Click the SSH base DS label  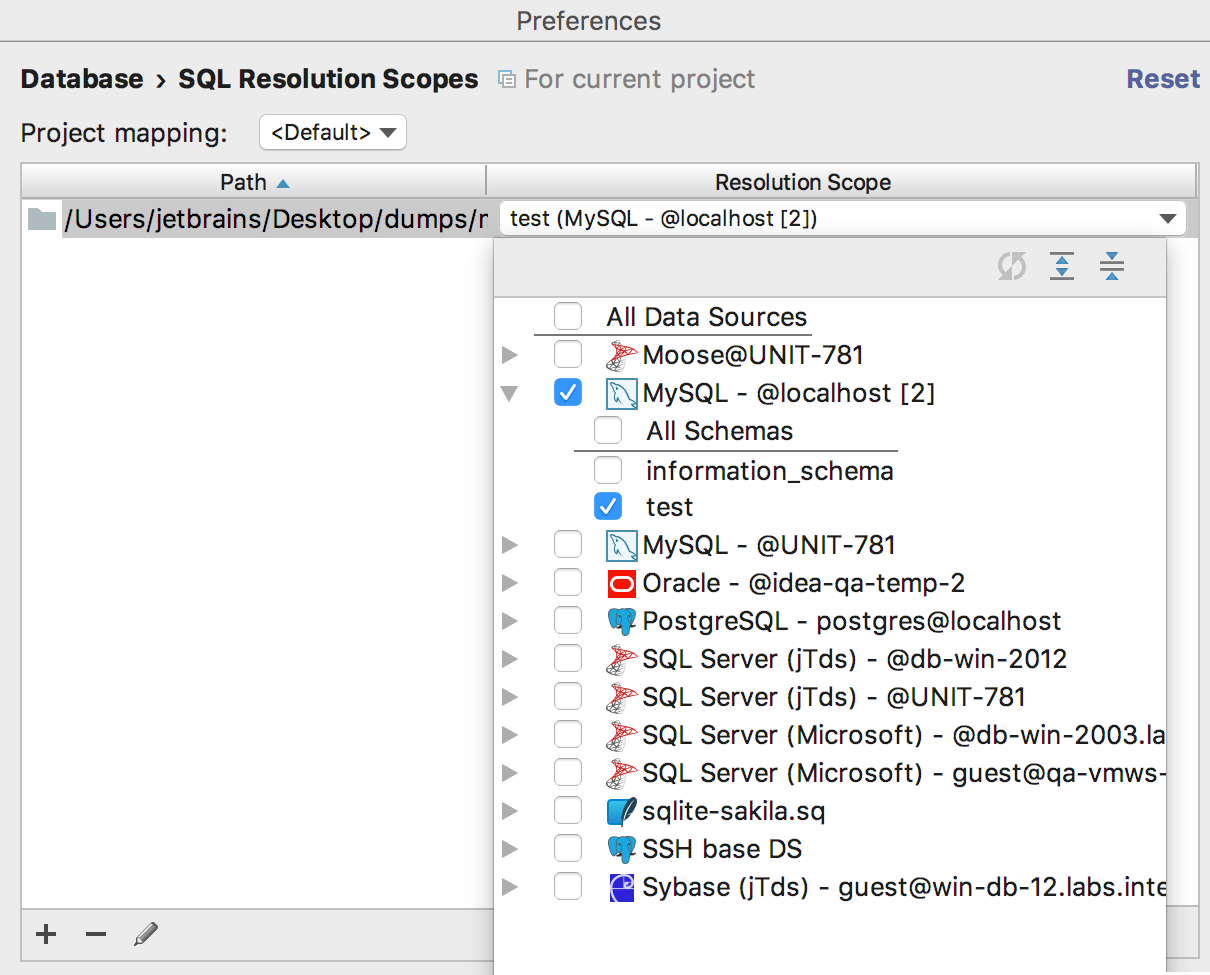point(723,849)
